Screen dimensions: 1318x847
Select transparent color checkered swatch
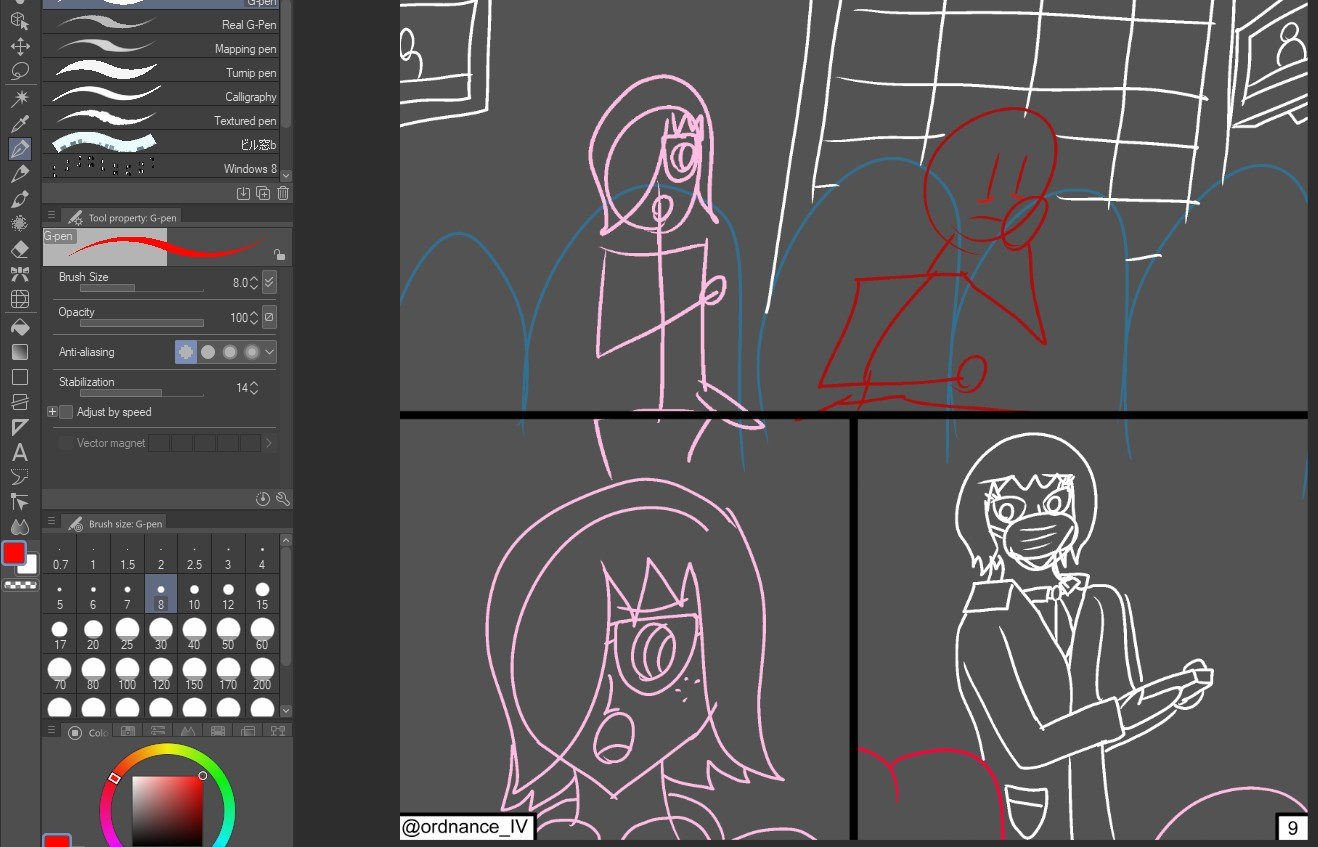[20, 585]
